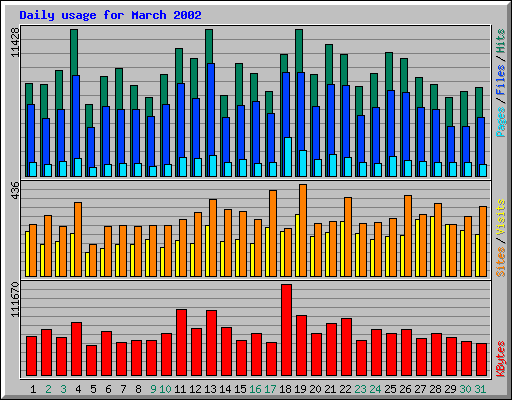
Task: Click day 4 on the x-axis
Action: tap(78, 389)
